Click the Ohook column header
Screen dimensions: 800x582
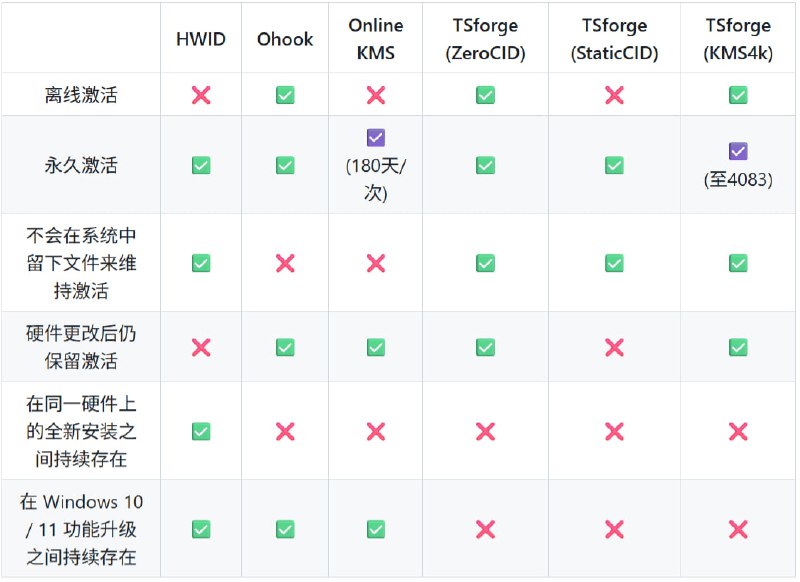point(285,39)
